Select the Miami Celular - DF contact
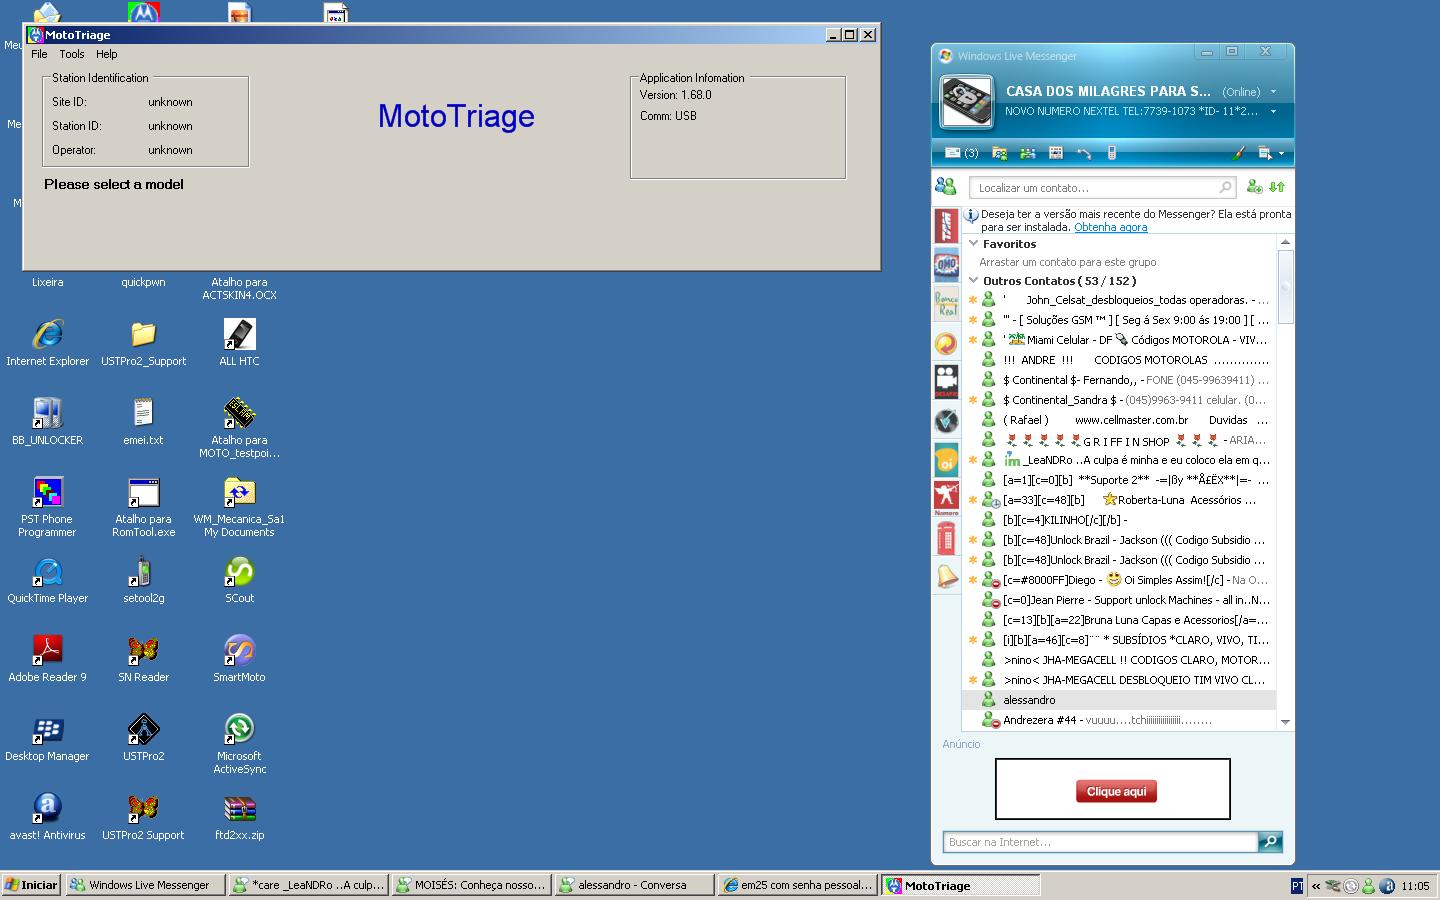 [1119, 340]
